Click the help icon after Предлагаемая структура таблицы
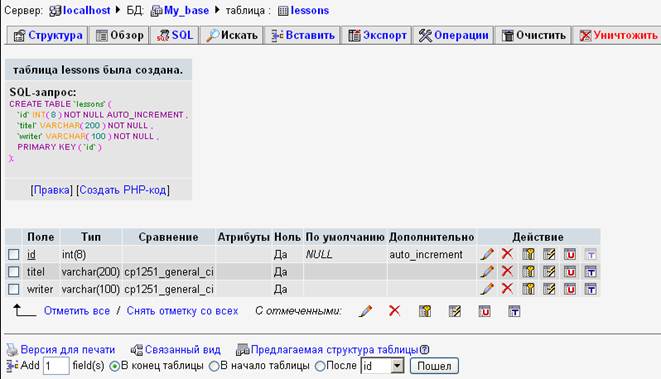This screenshot has height=379, width=661. tap(425, 349)
